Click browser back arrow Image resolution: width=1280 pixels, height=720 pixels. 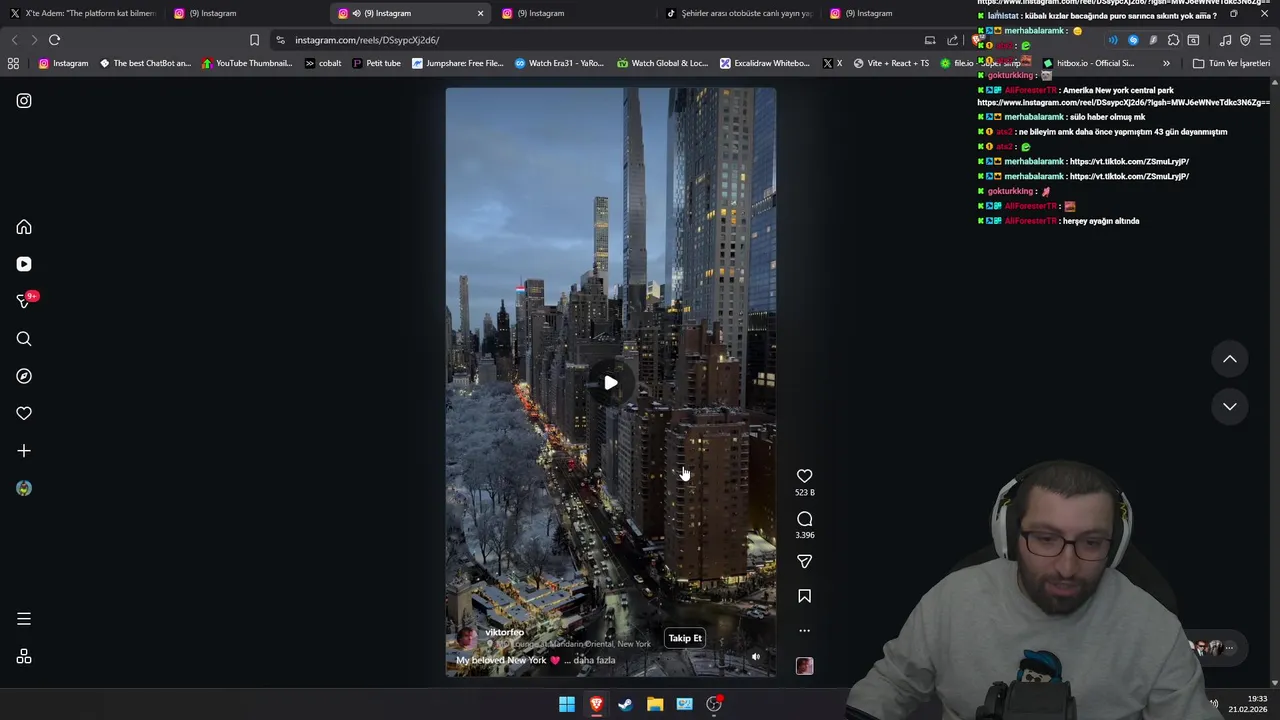tap(14, 40)
